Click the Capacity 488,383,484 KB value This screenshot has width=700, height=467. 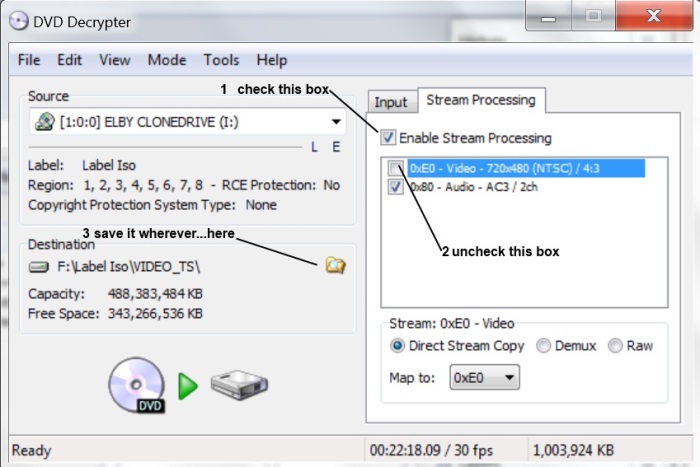(155, 294)
